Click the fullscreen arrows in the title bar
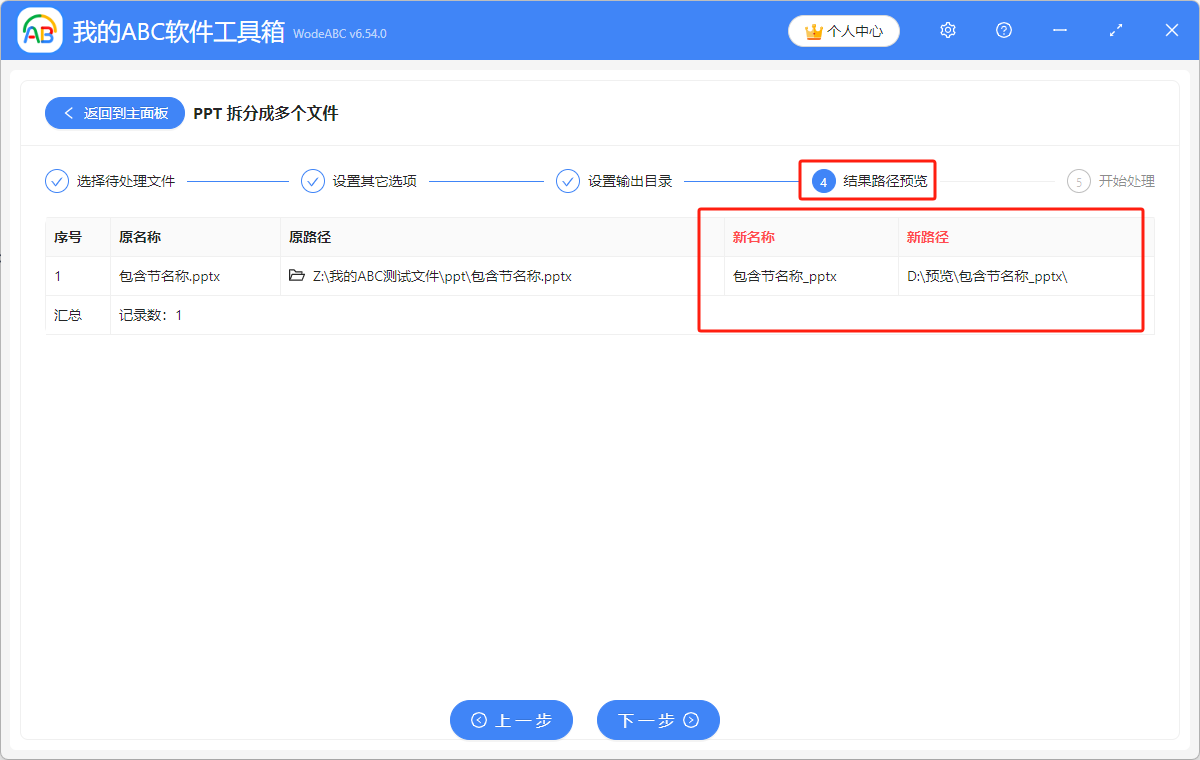Viewport: 1200px width, 760px height. 1115,30
